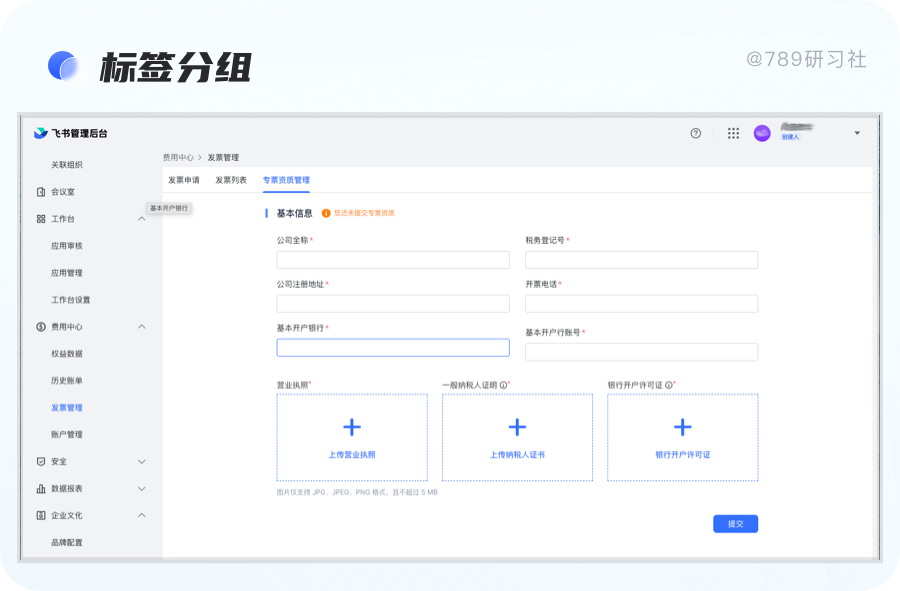This screenshot has width=900, height=591.
Task: Click the 基本开户银行 tooltip label
Action: [169, 208]
